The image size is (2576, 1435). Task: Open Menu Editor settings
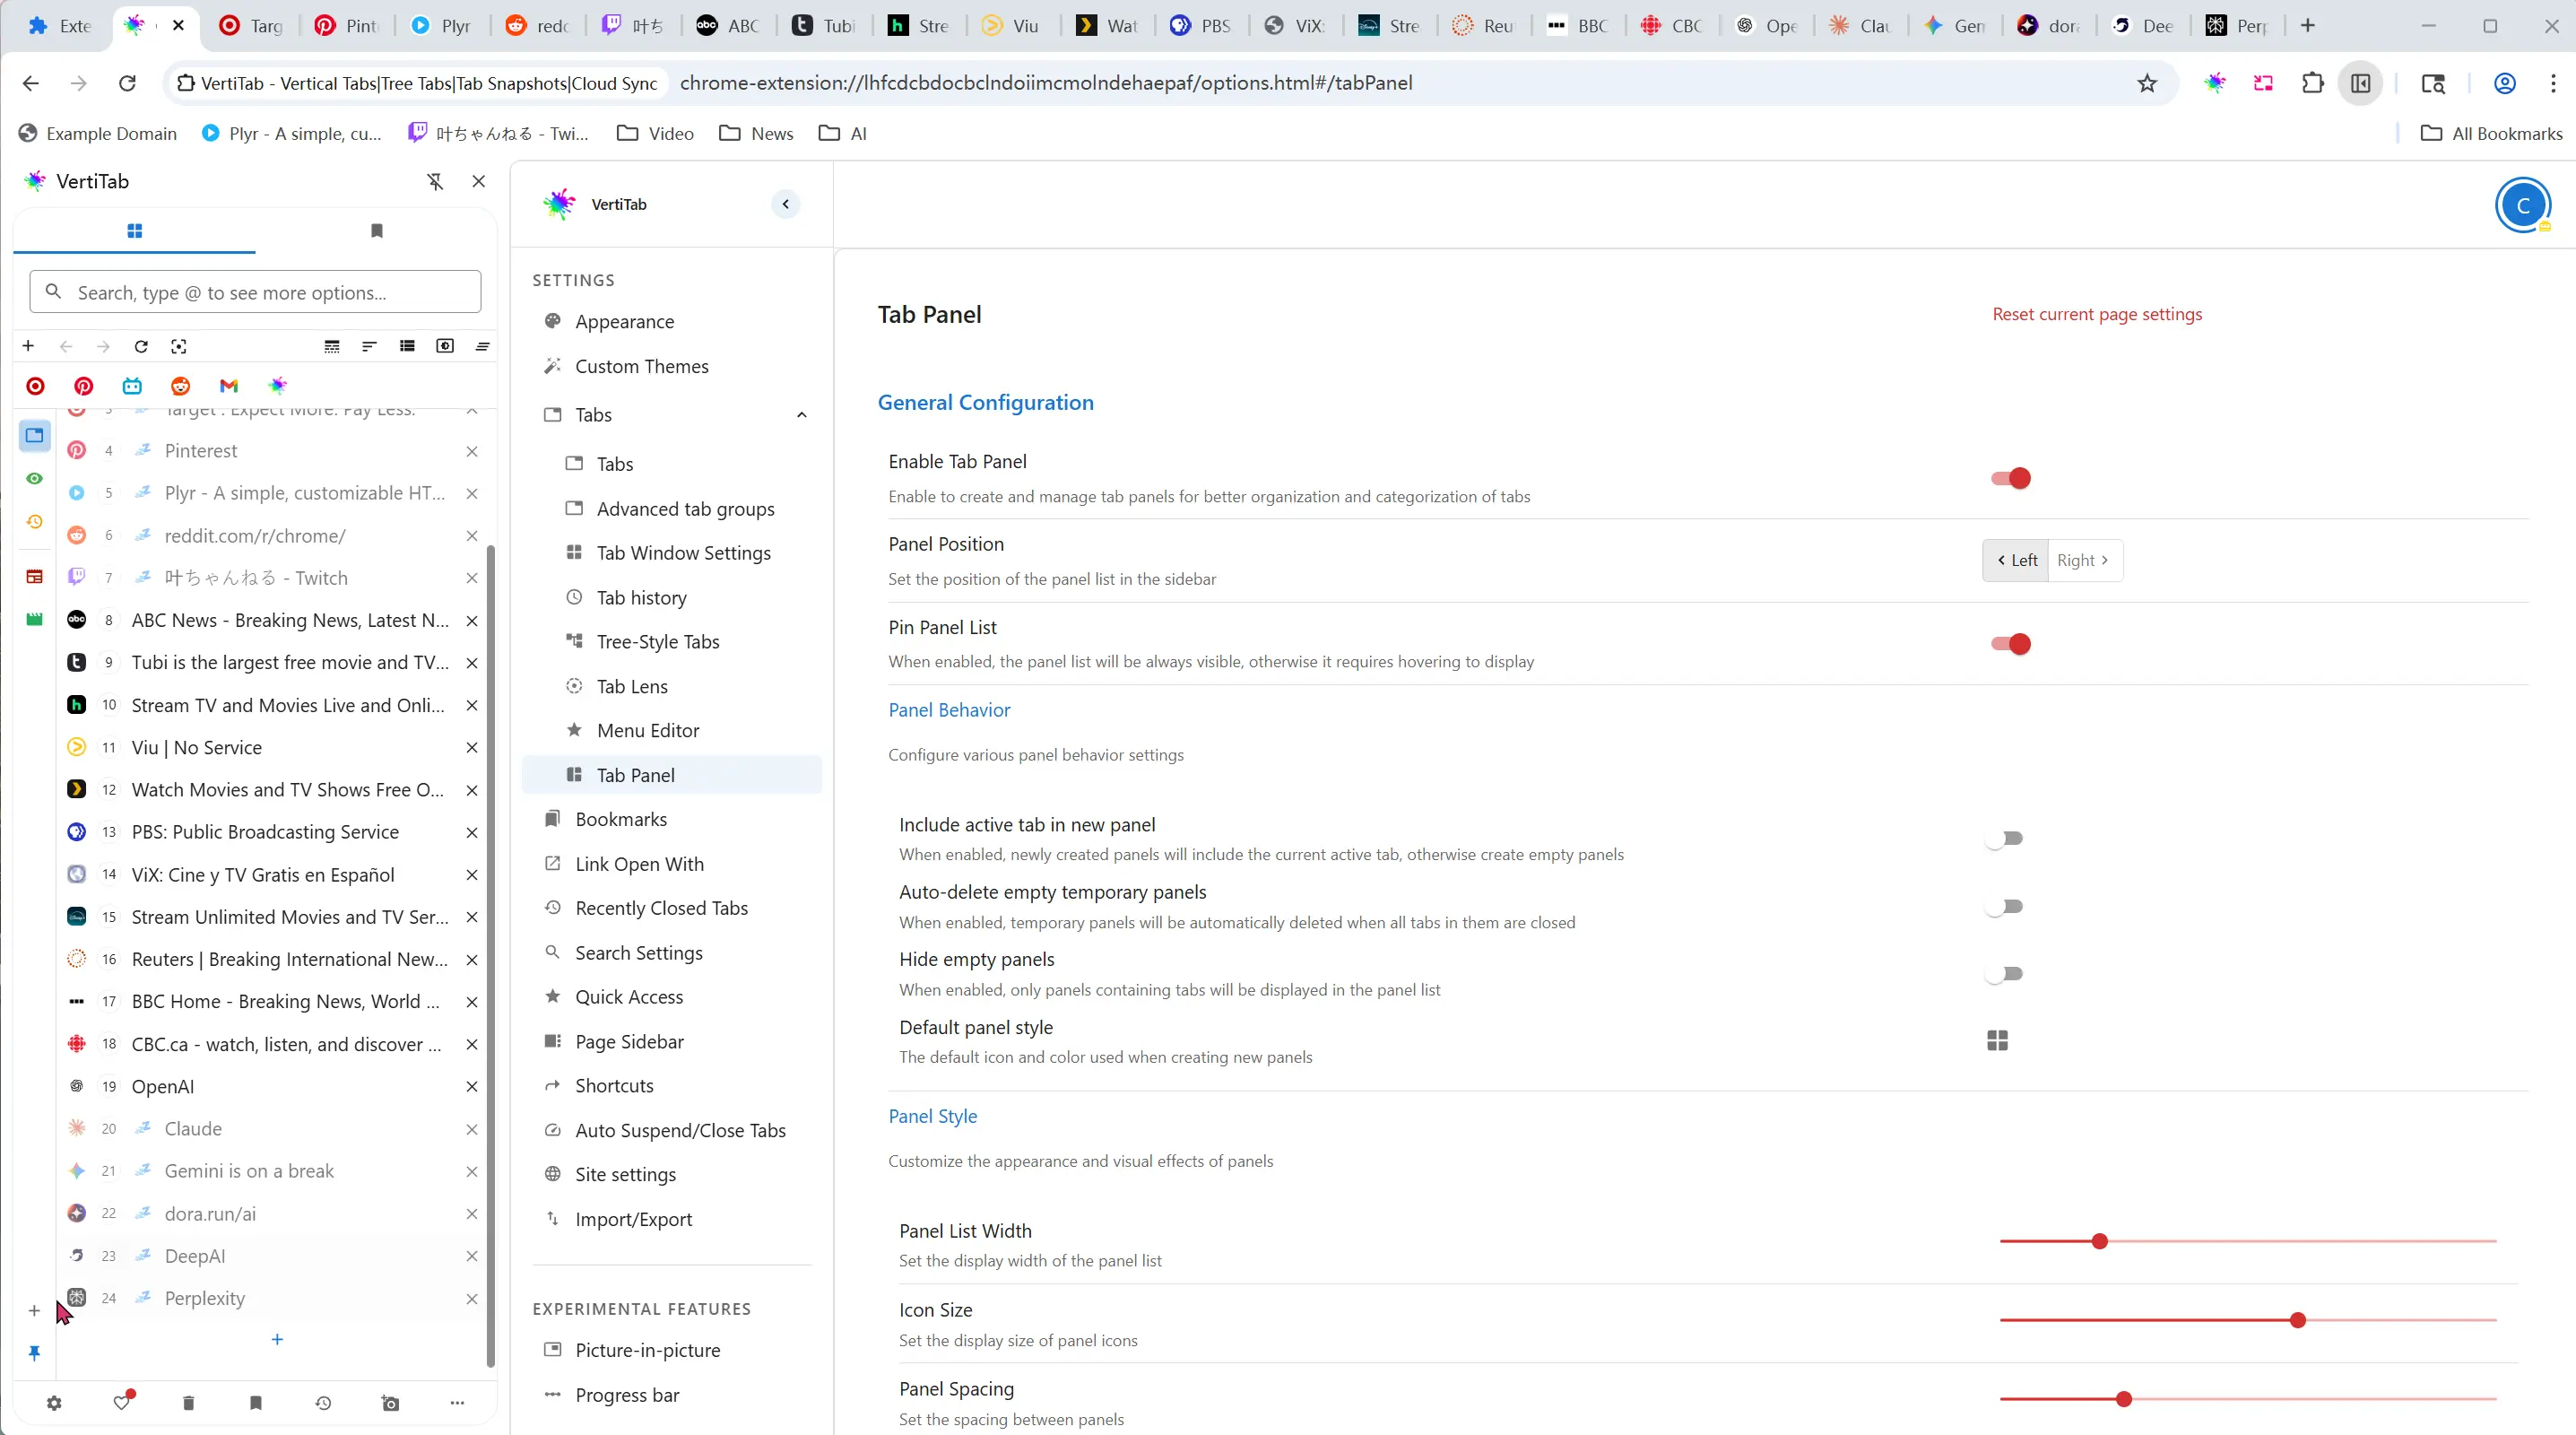coord(672,730)
